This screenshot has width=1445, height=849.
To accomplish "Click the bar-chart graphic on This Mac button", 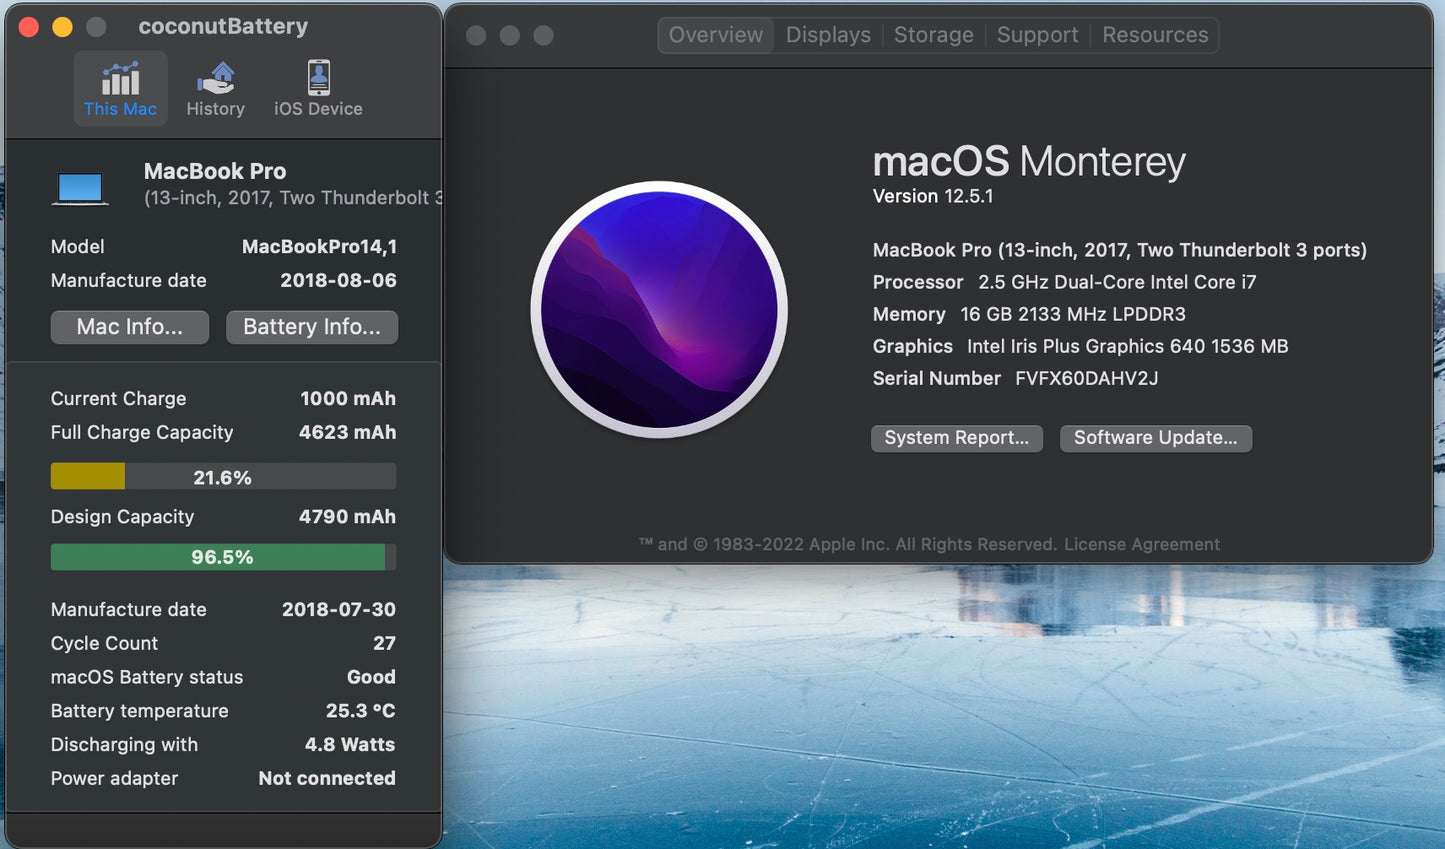I will click(120, 76).
